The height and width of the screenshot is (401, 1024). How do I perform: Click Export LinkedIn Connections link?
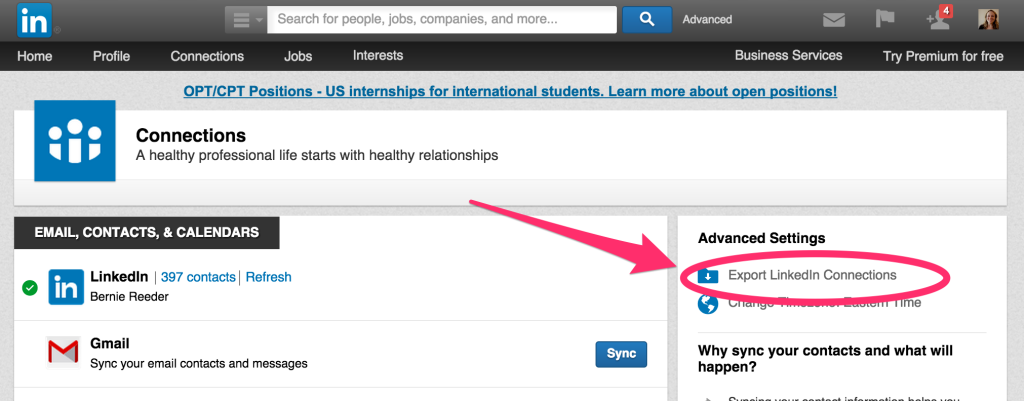click(x=812, y=275)
